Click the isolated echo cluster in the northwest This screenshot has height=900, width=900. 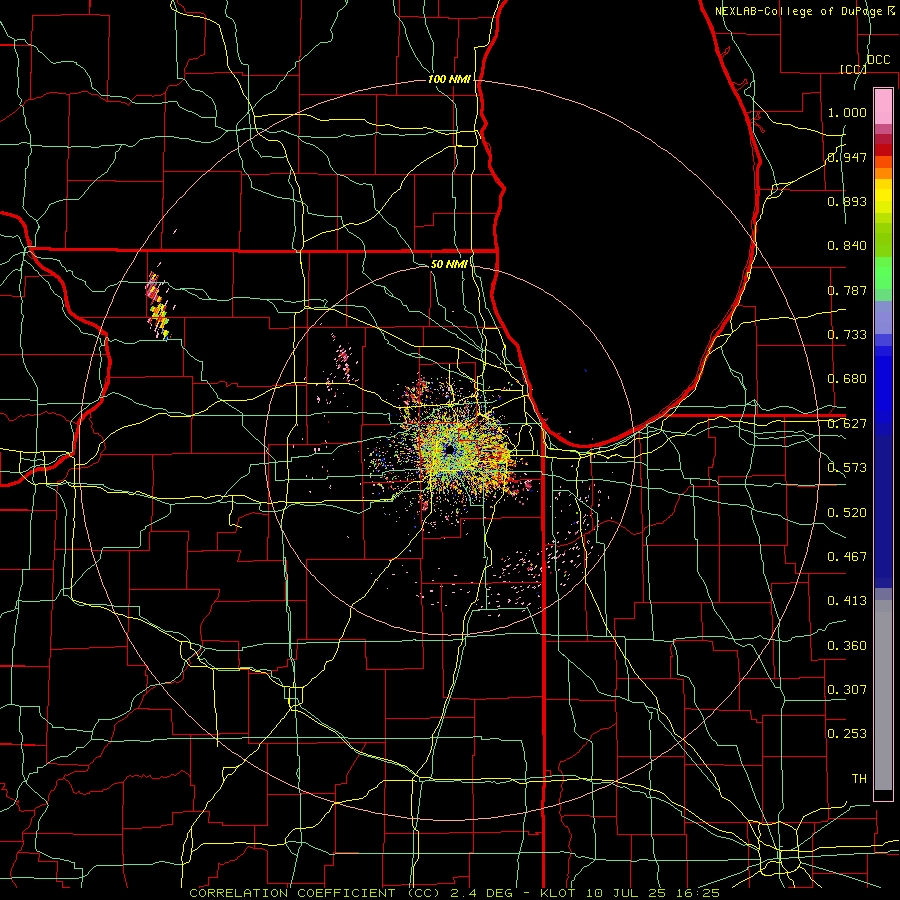pyautogui.click(x=158, y=307)
